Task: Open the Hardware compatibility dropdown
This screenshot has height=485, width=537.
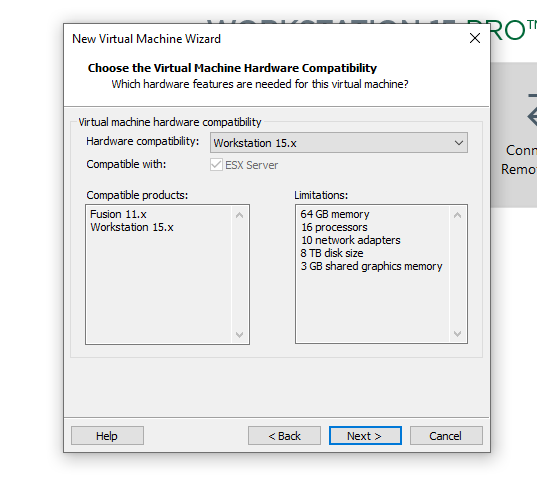Action: point(339,143)
